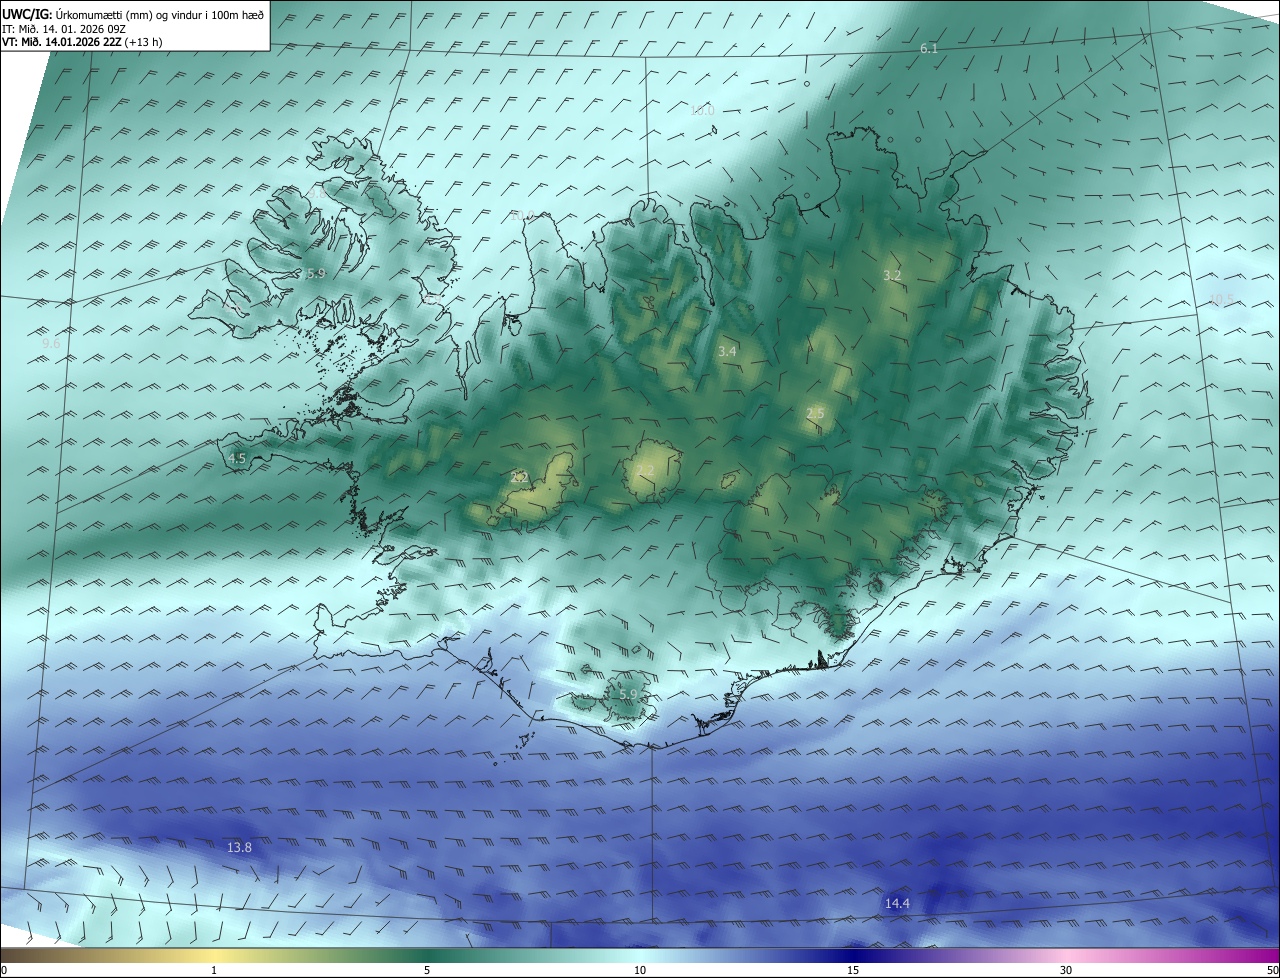Click the dark navy section of the color scale
The image size is (1280, 978).
(x=853, y=955)
